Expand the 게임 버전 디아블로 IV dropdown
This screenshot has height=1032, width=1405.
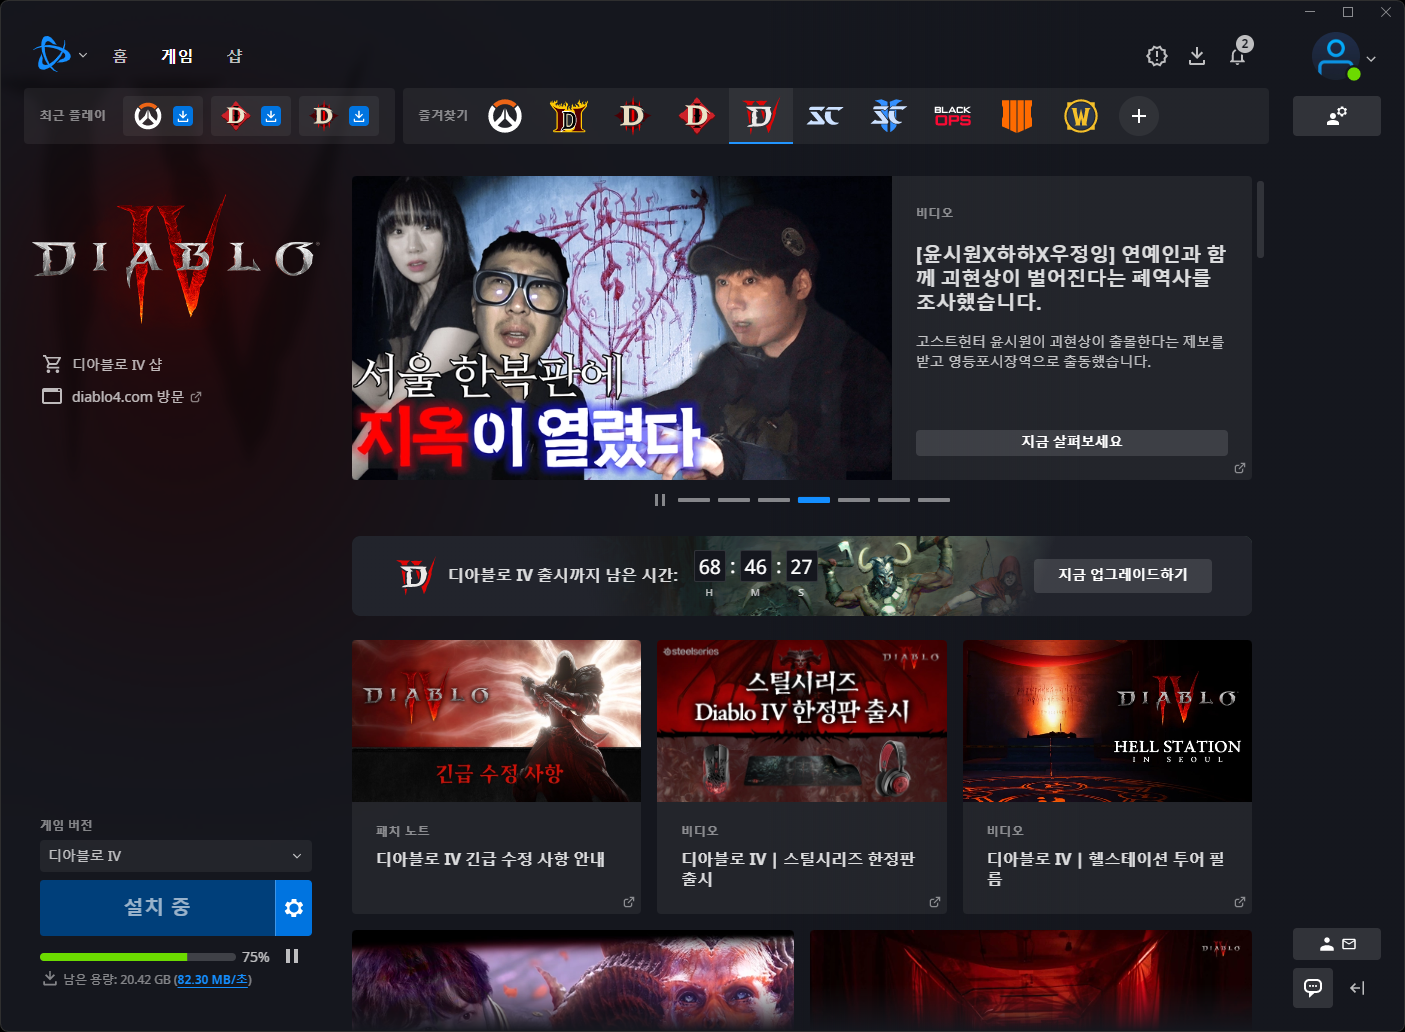(x=176, y=856)
